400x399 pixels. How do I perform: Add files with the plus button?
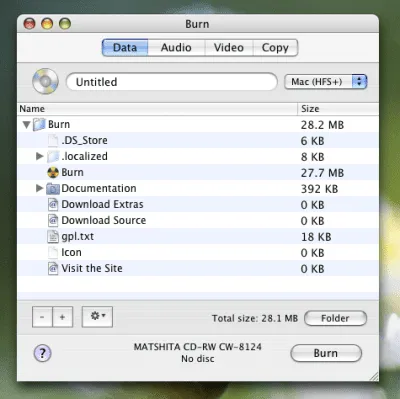(x=62, y=317)
